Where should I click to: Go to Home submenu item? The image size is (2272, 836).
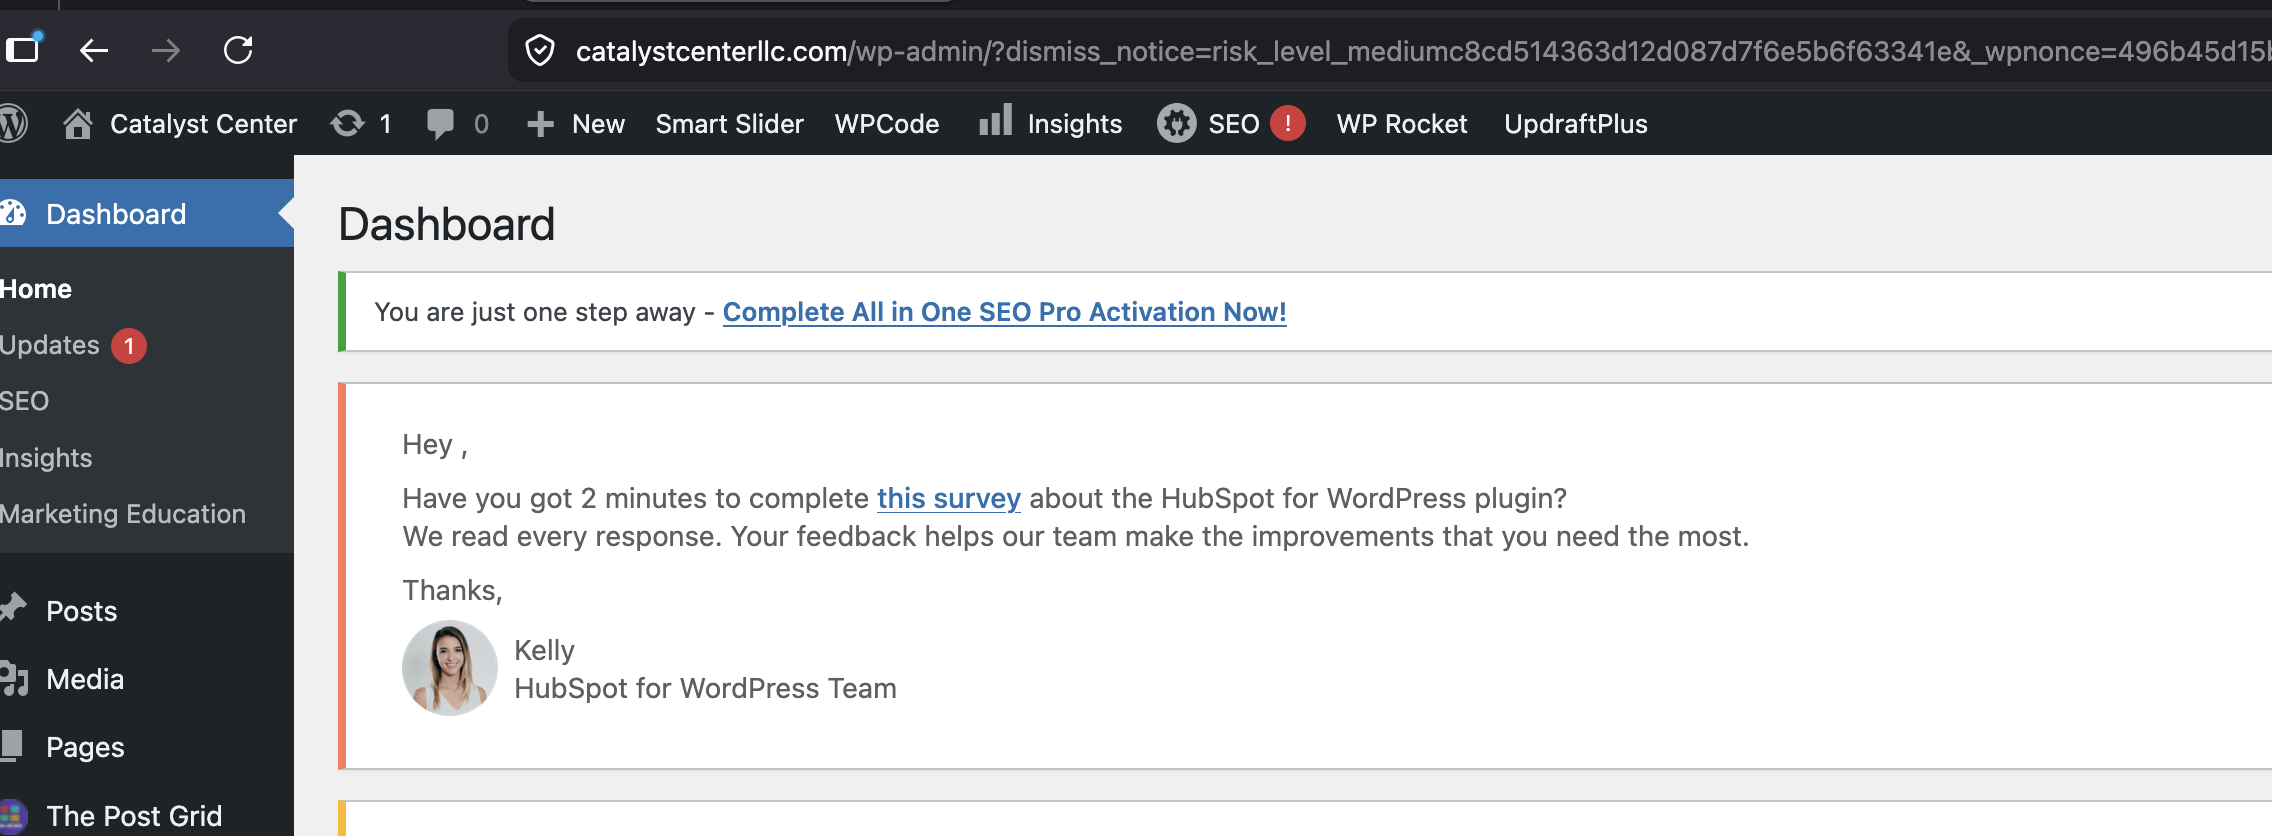coord(36,289)
